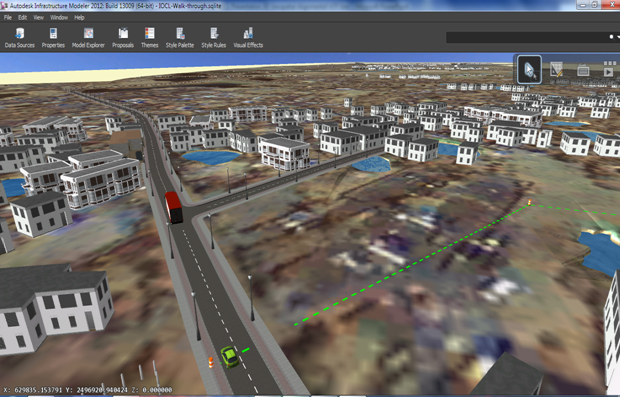
Task: Open the Window menu
Action: click(x=59, y=17)
